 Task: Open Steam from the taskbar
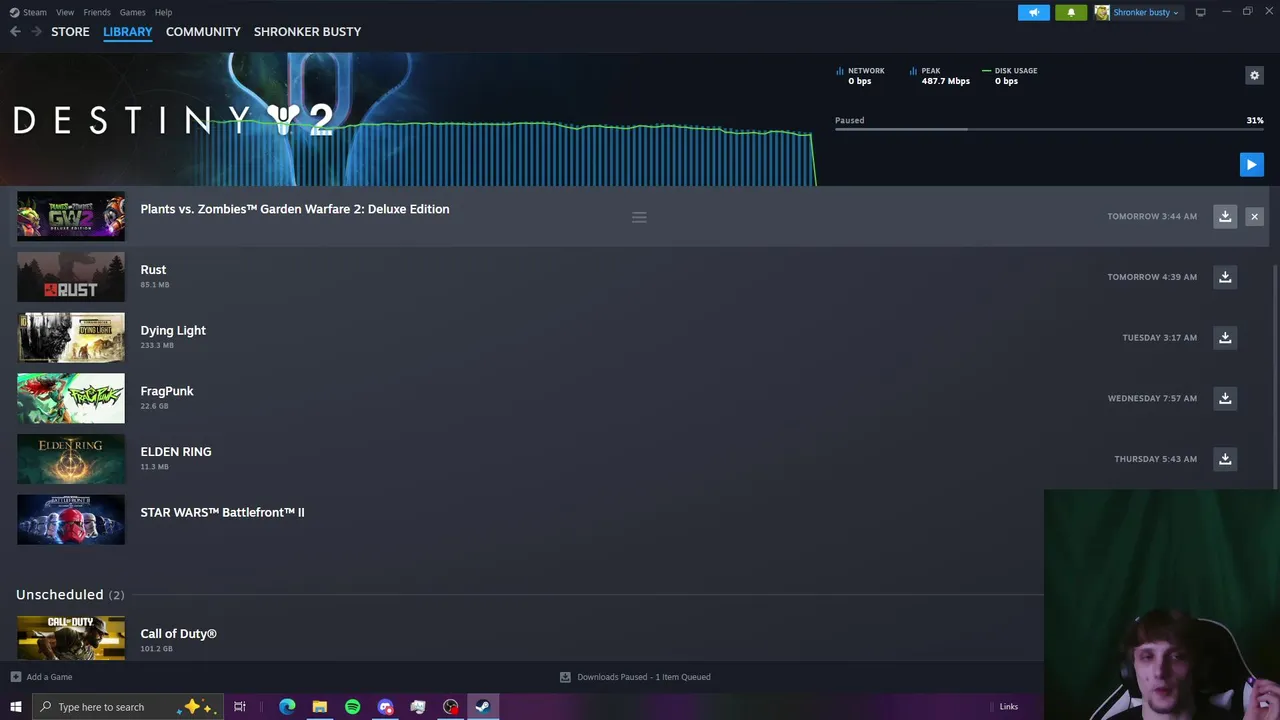(483, 707)
